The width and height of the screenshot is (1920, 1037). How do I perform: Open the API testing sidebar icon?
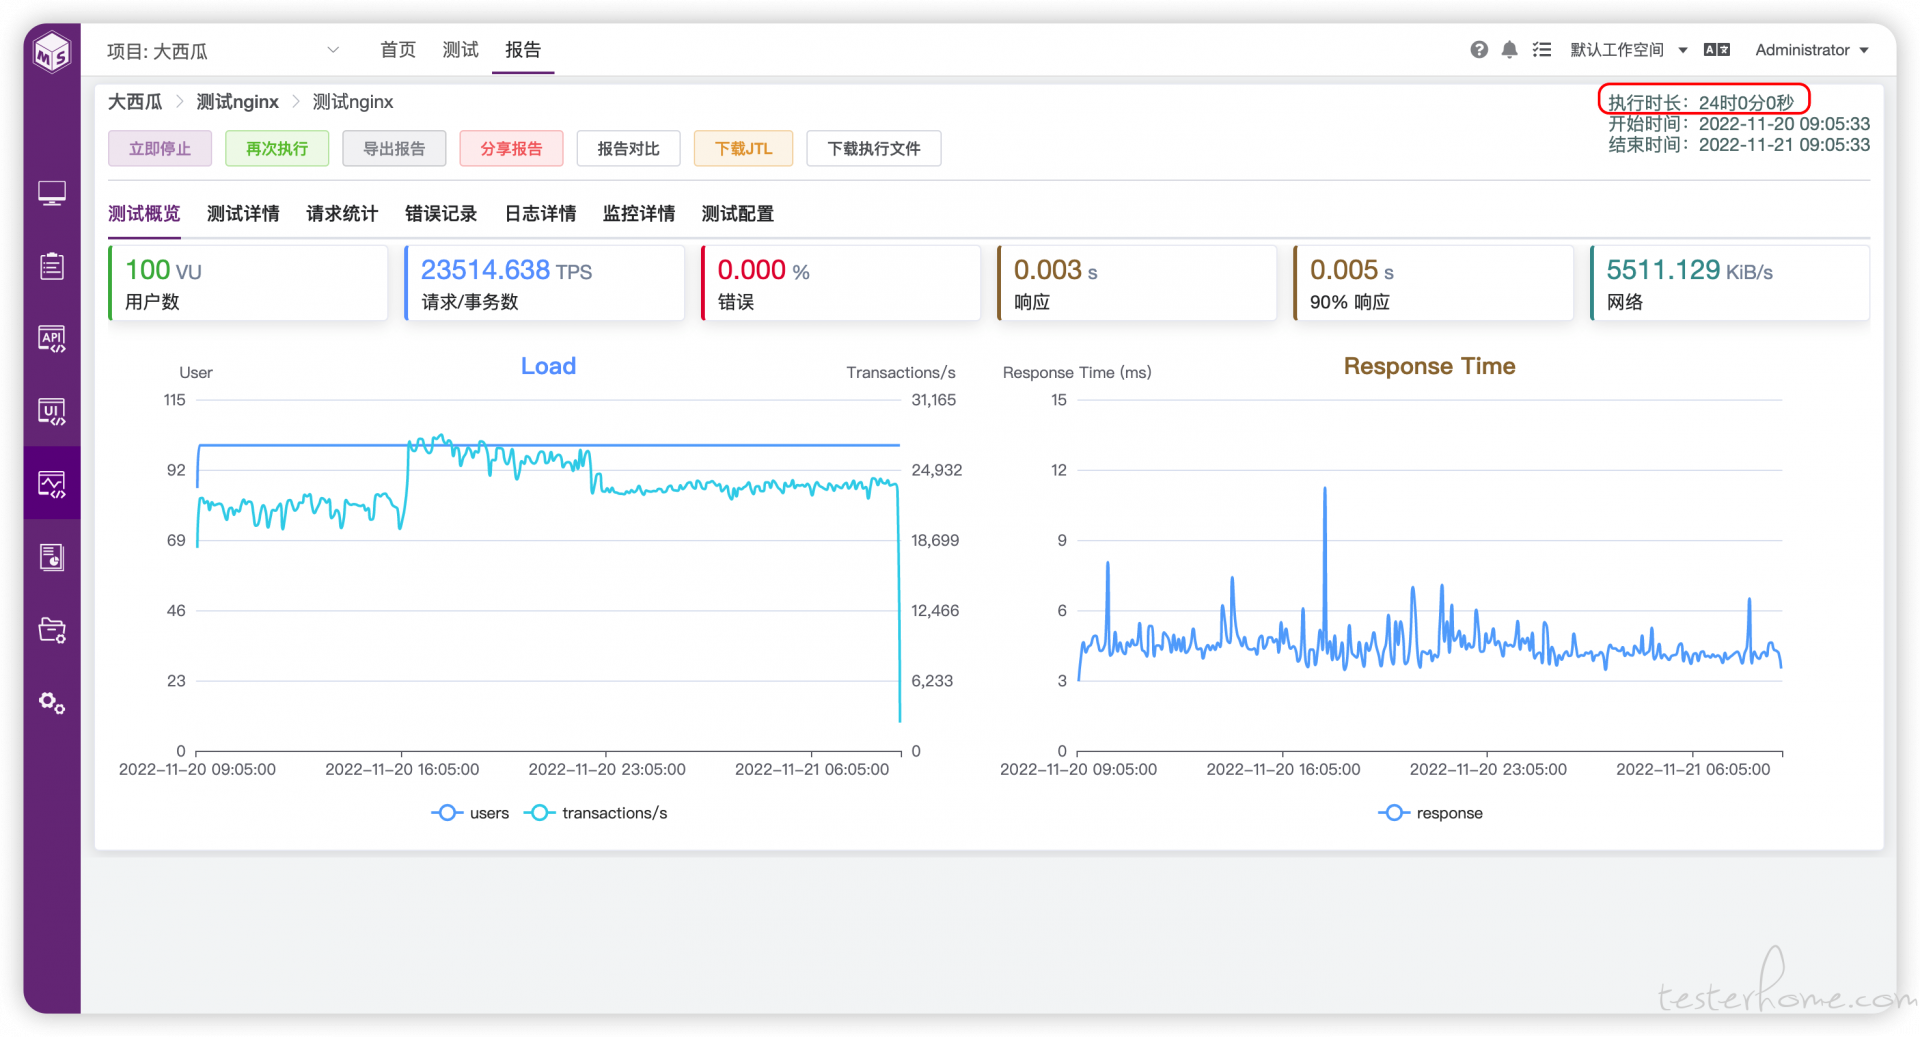pyautogui.click(x=52, y=339)
